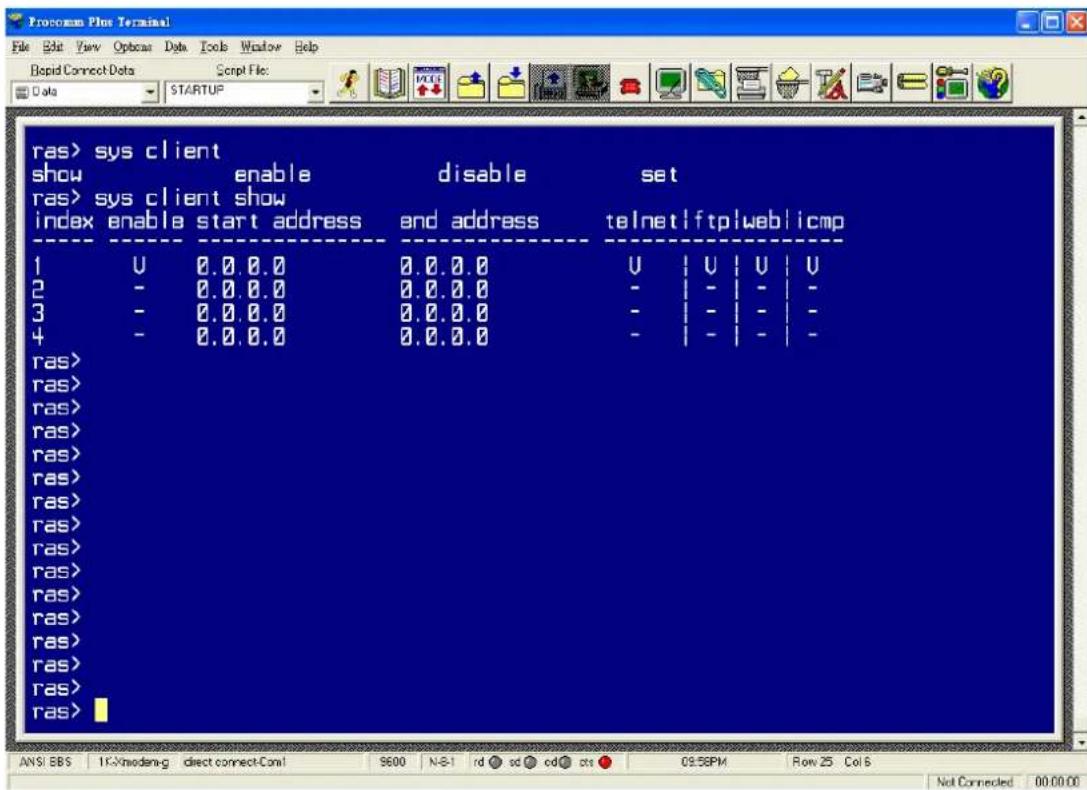
Task: Click the 09:58PM clock in status bar
Action: [x=703, y=762]
